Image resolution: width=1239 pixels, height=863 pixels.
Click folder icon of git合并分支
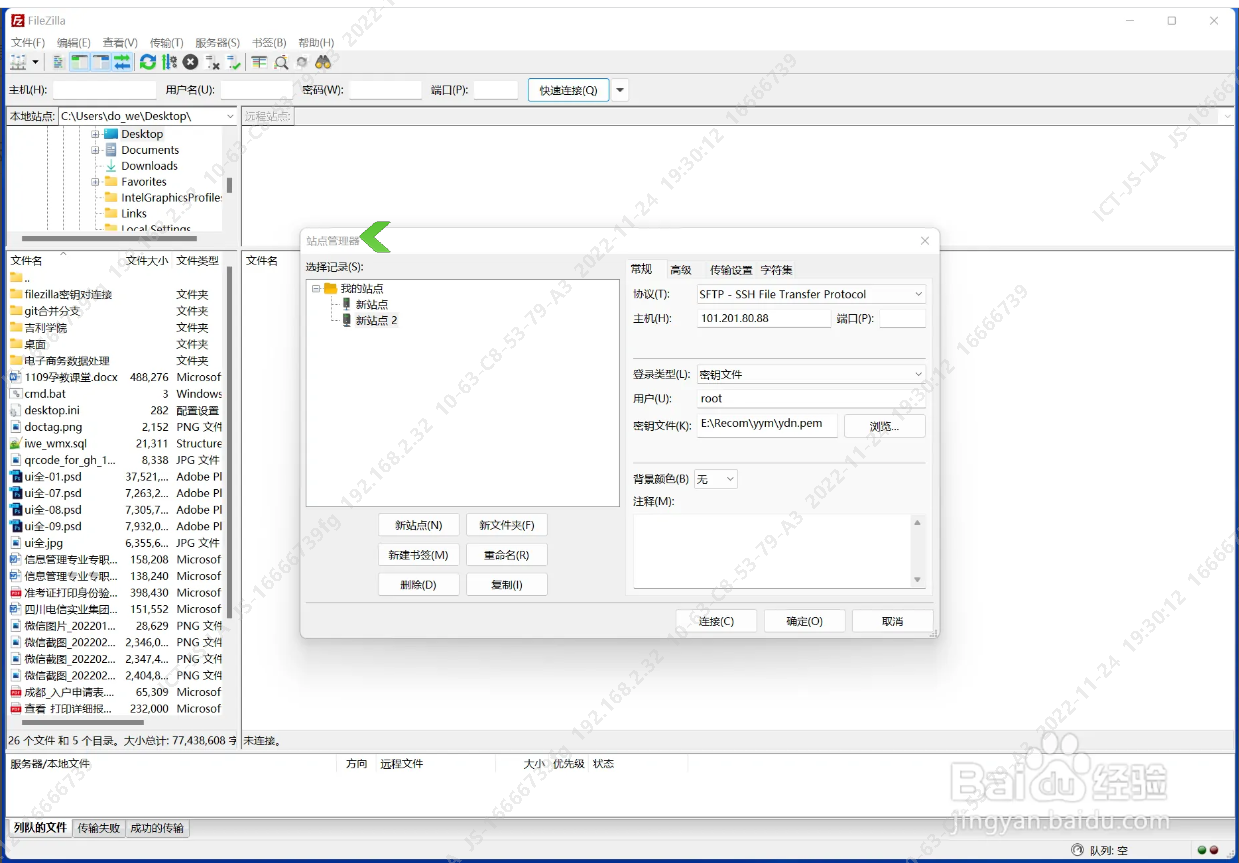[15, 311]
